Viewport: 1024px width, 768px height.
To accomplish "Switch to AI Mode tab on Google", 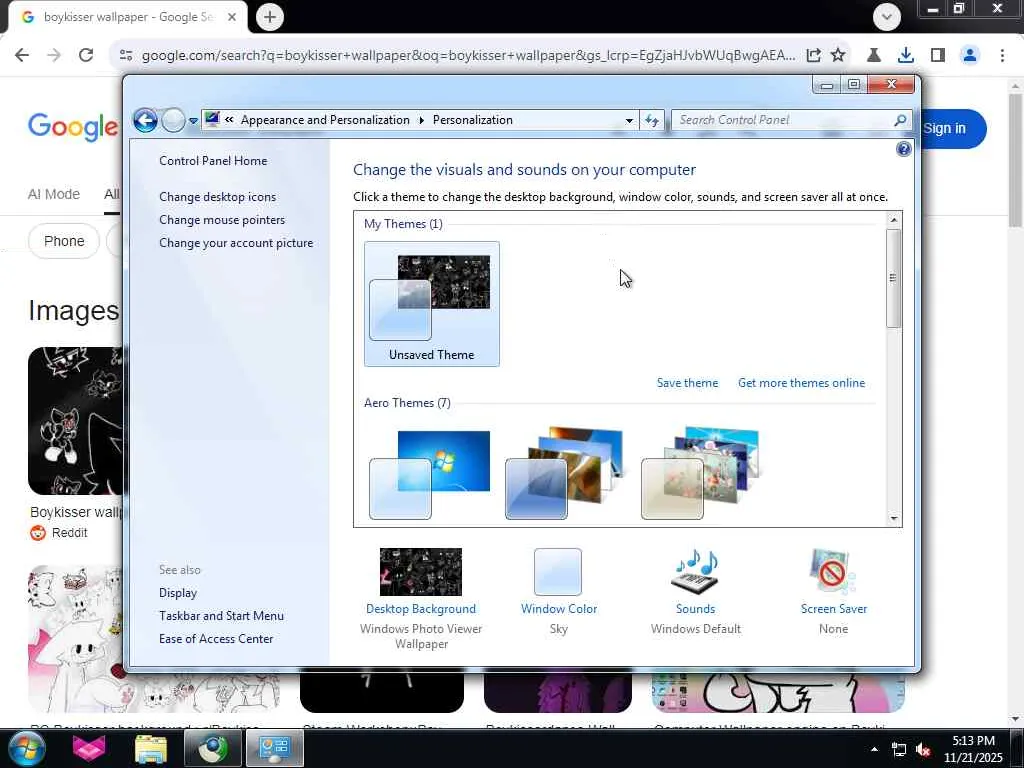I will (x=54, y=194).
